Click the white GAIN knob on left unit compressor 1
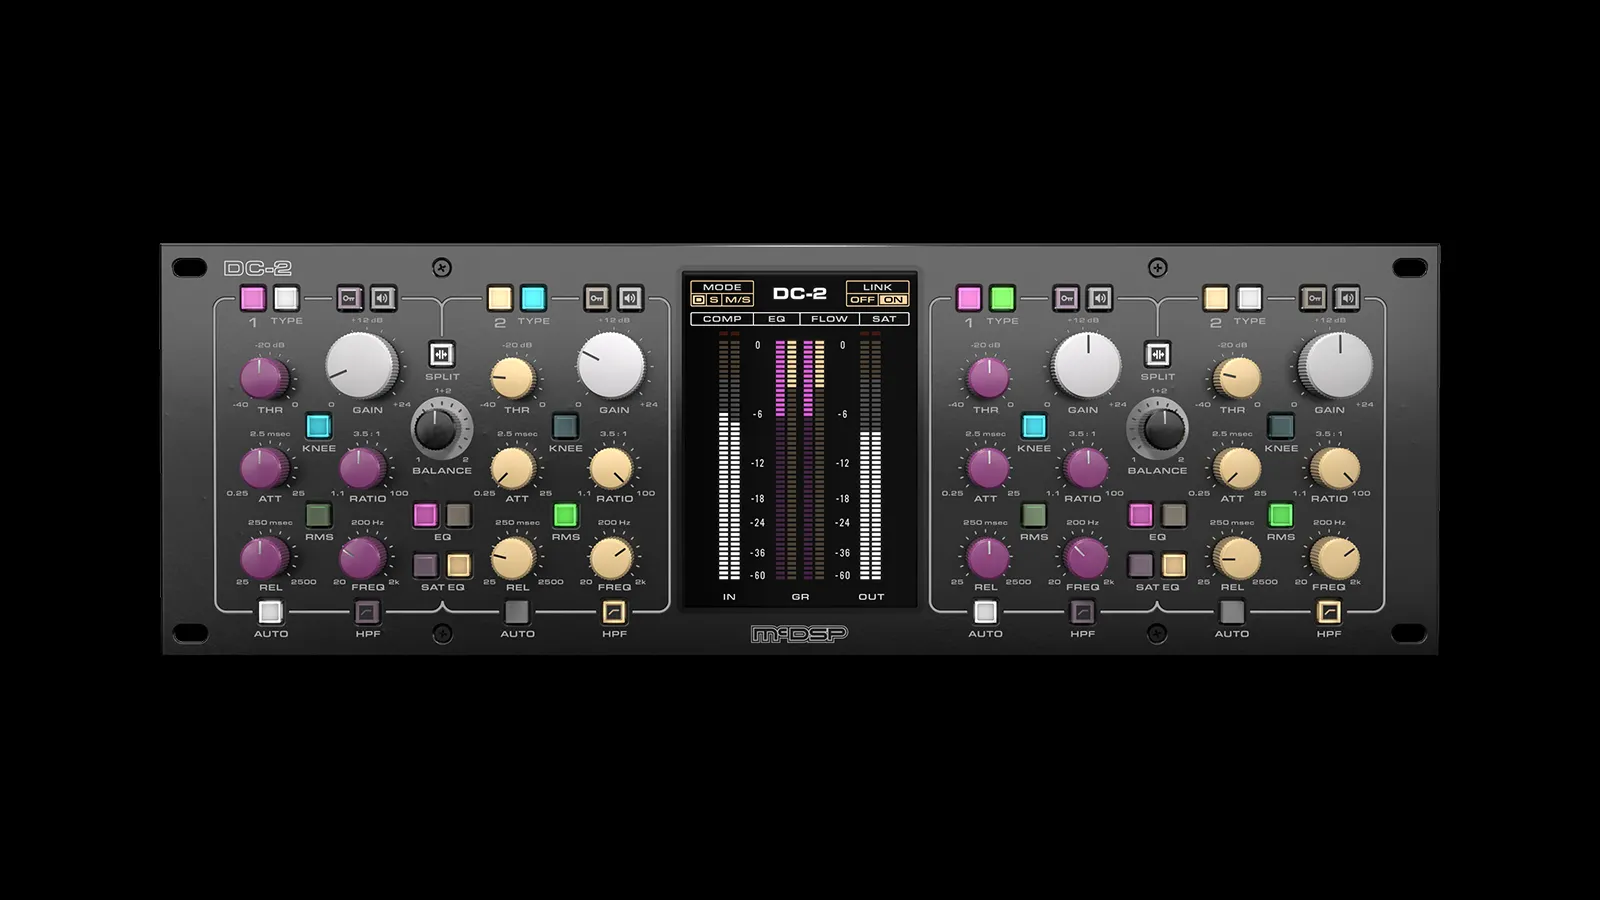 tap(362, 366)
